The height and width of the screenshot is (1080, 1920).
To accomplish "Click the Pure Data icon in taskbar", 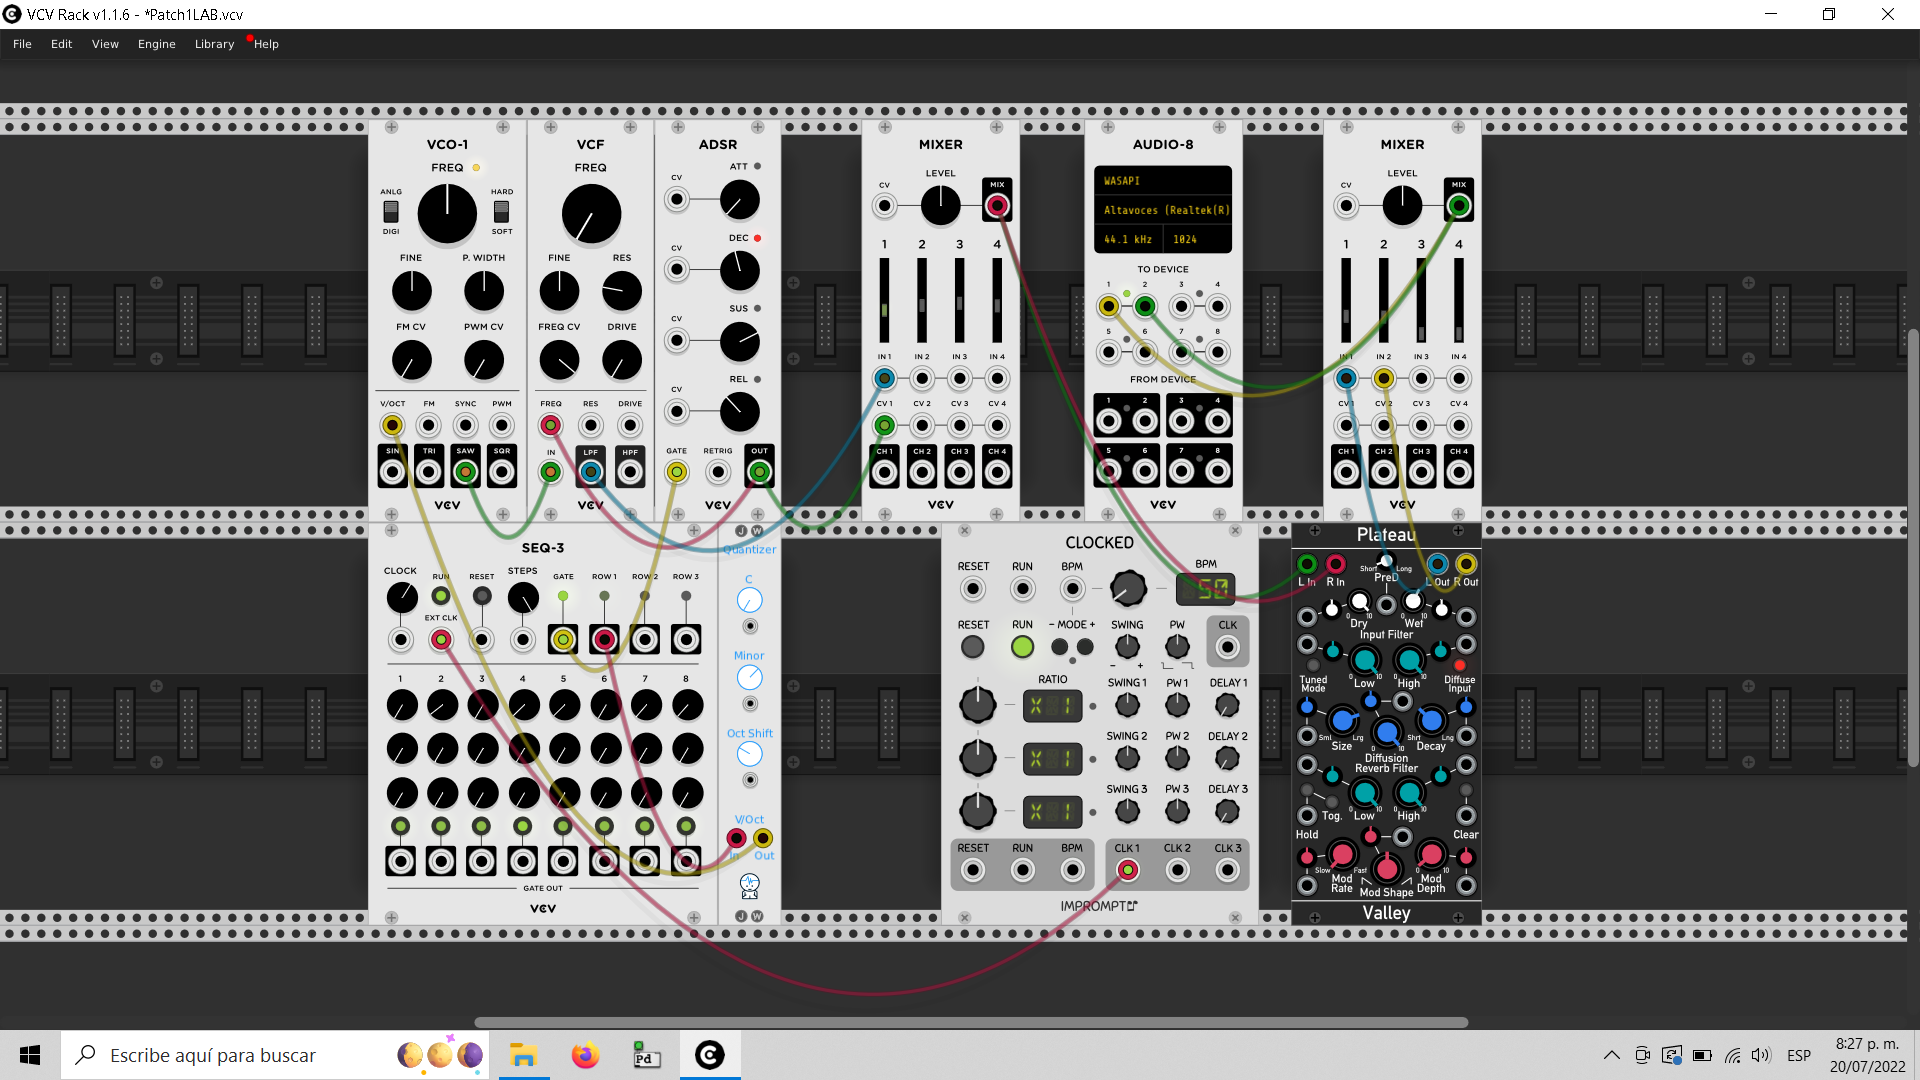I will 647,1055.
